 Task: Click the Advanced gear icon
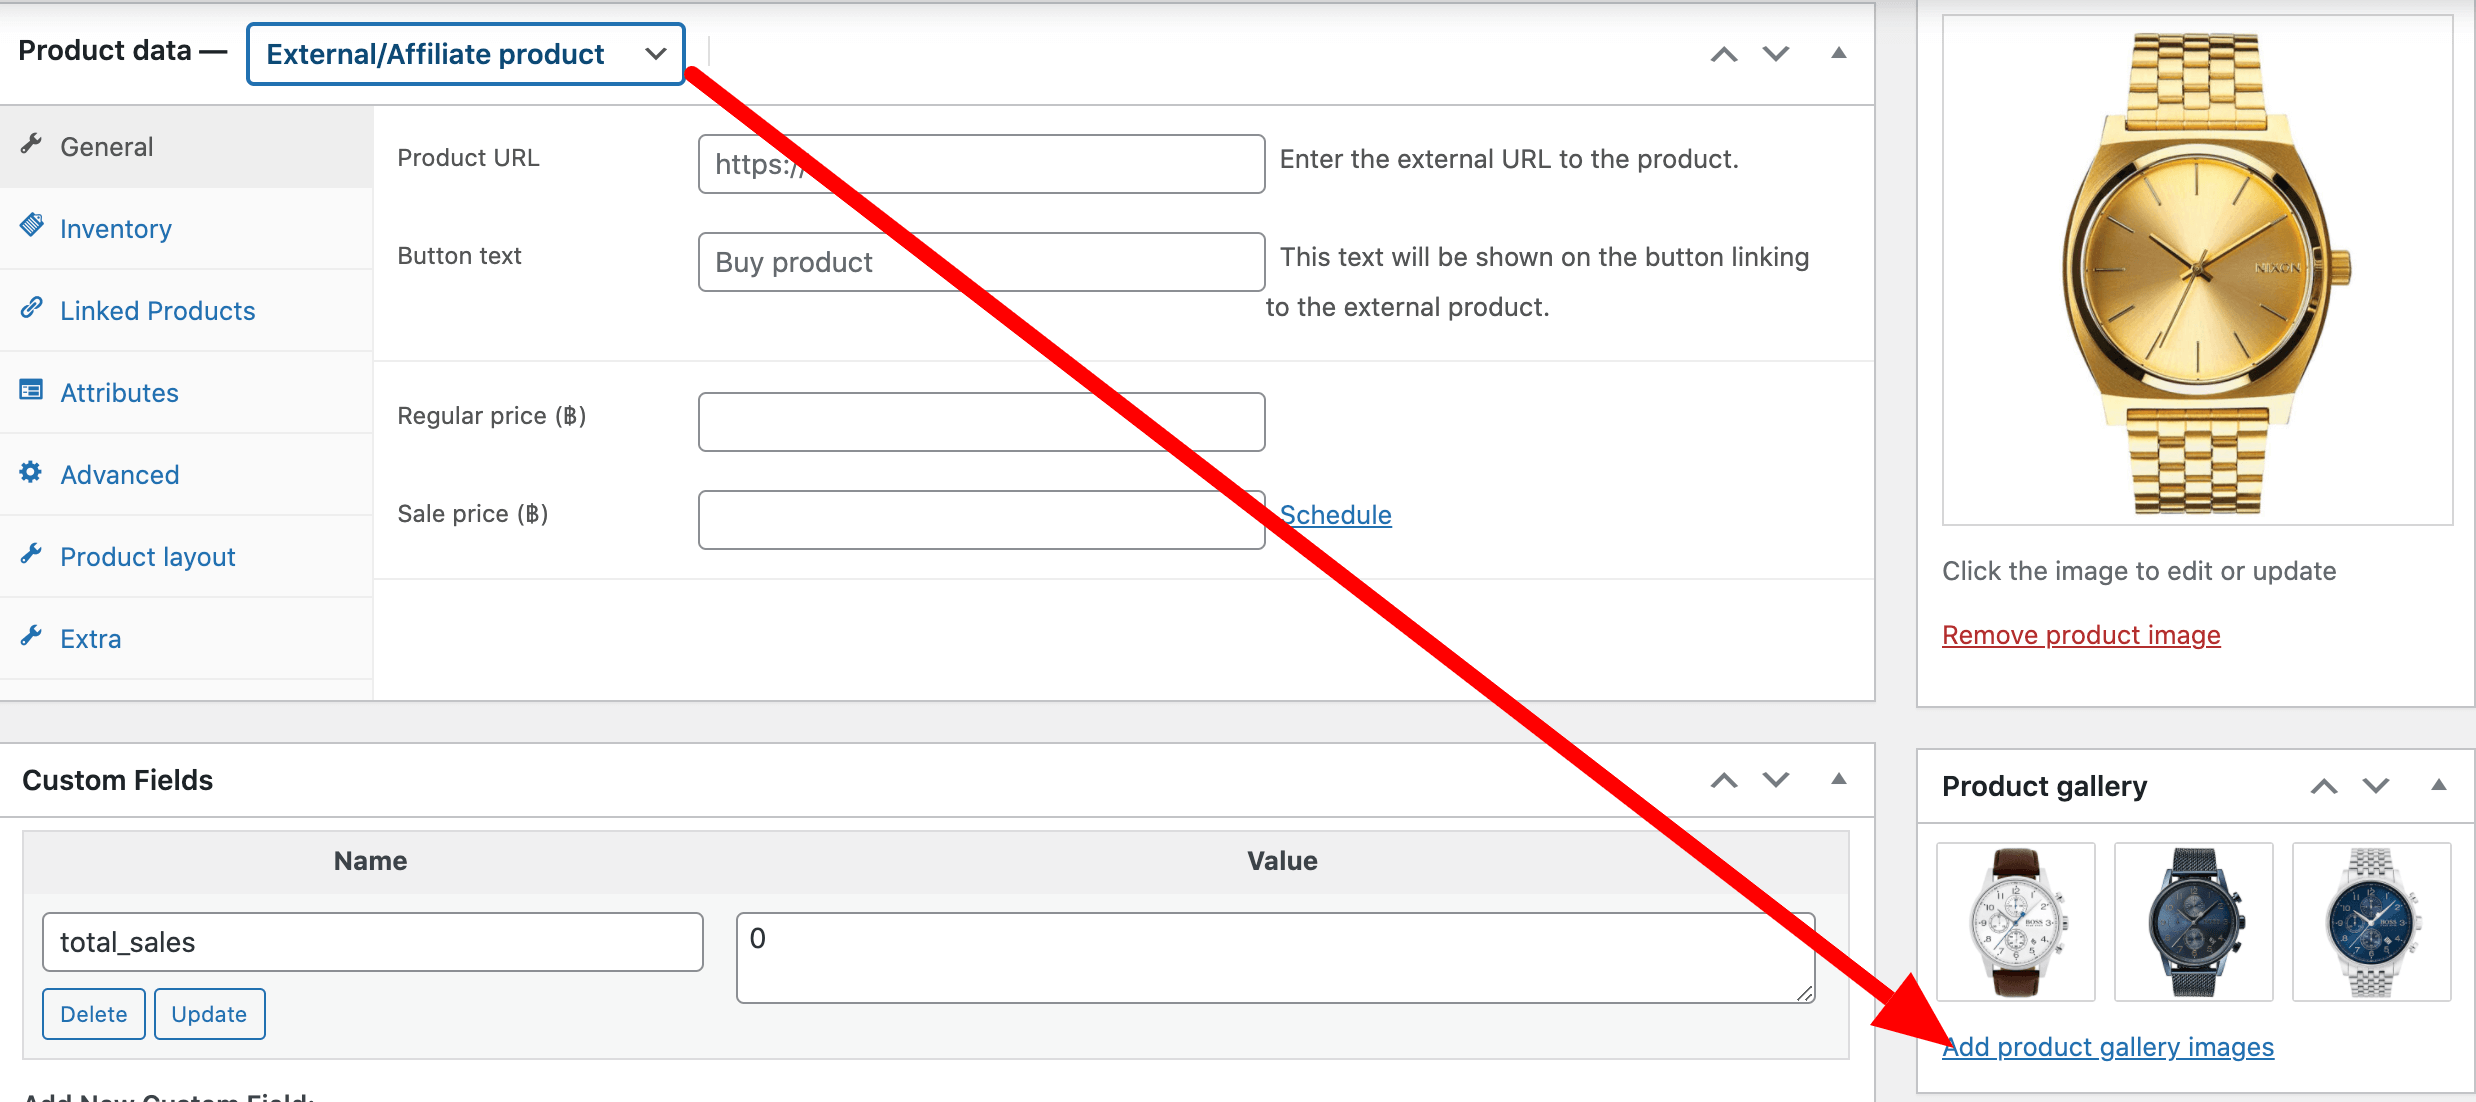tap(31, 473)
